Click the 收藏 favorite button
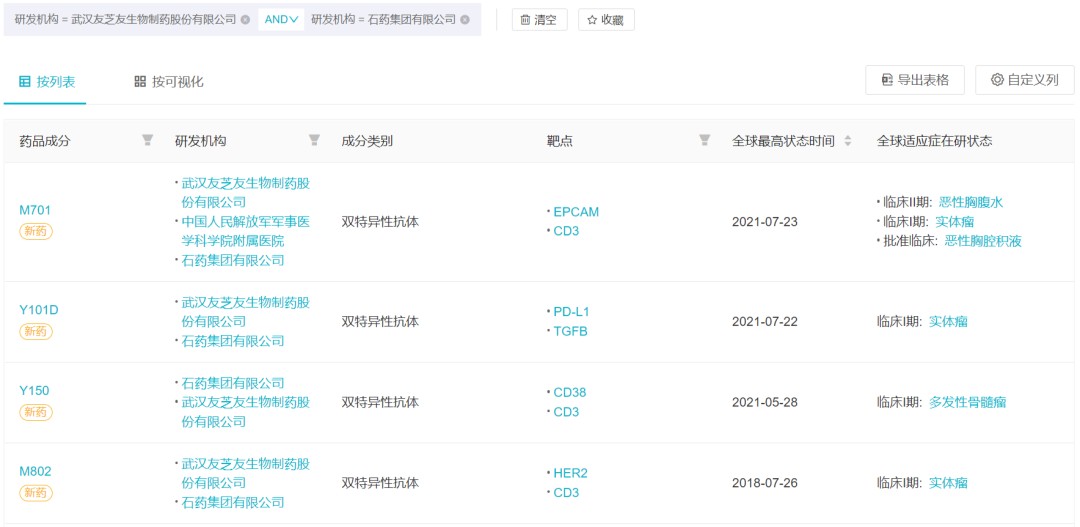The image size is (1080, 527). [x=606, y=20]
